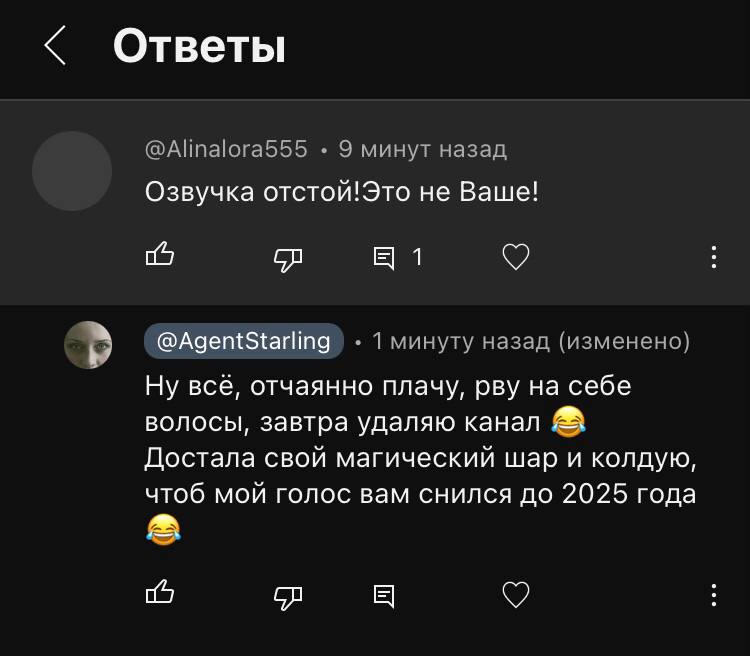This screenshot has height=656, width=750.
Task: Like the reply by @AgentStarling
Action: click(x=160, y=594)
